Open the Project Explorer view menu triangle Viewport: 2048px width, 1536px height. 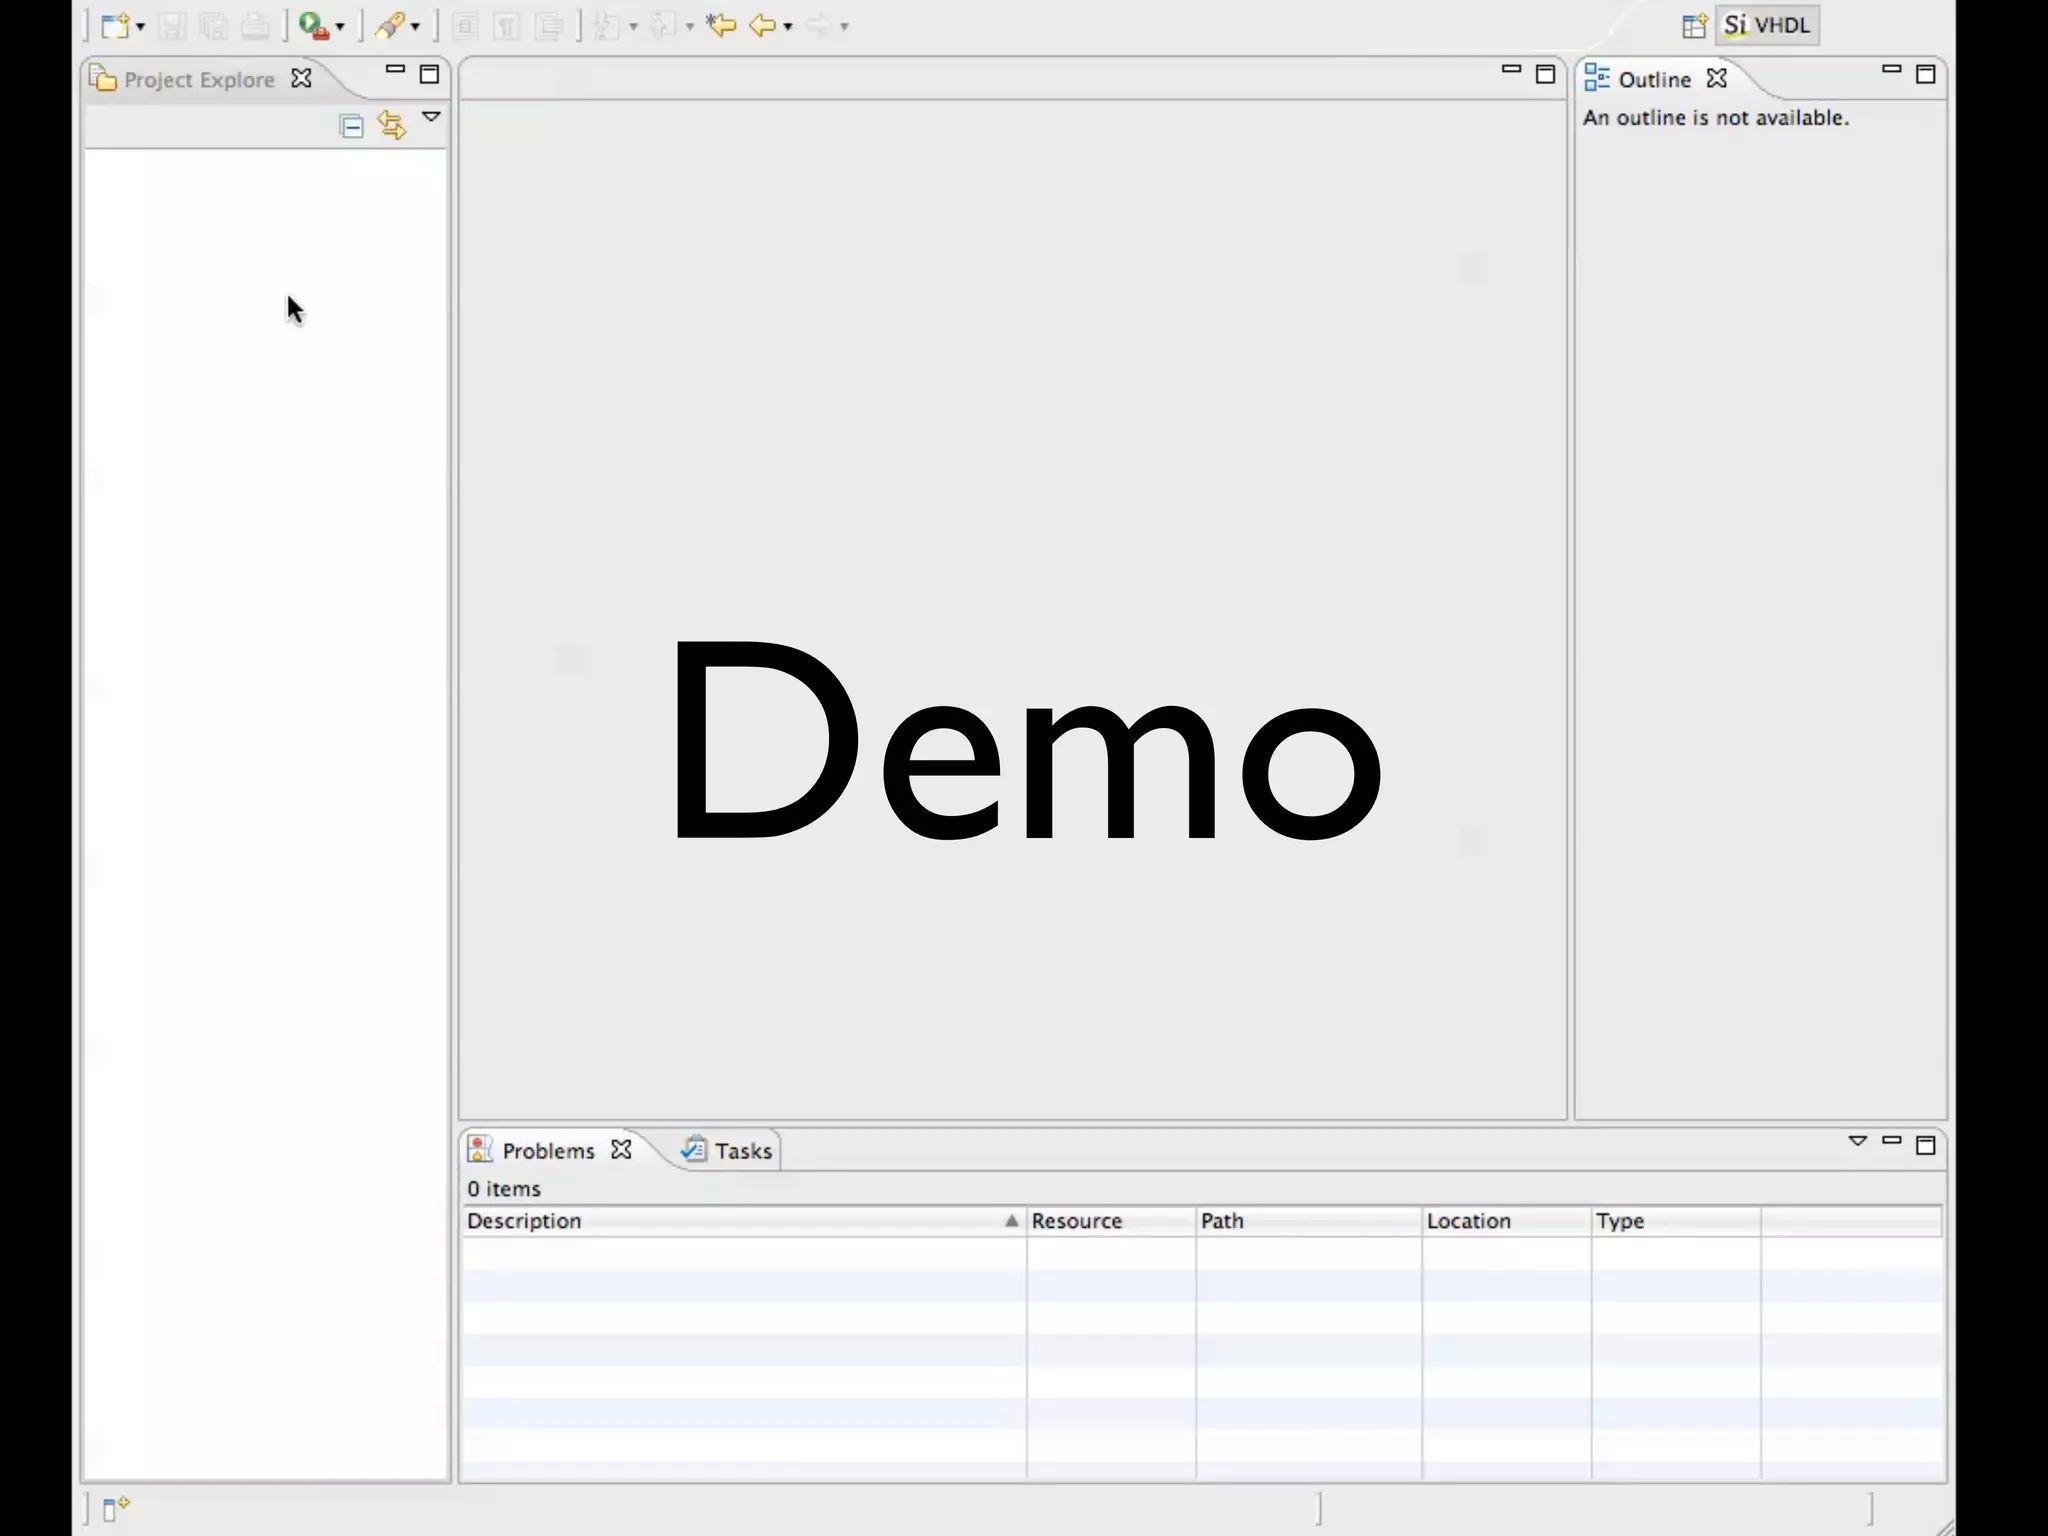click(431, 117)
